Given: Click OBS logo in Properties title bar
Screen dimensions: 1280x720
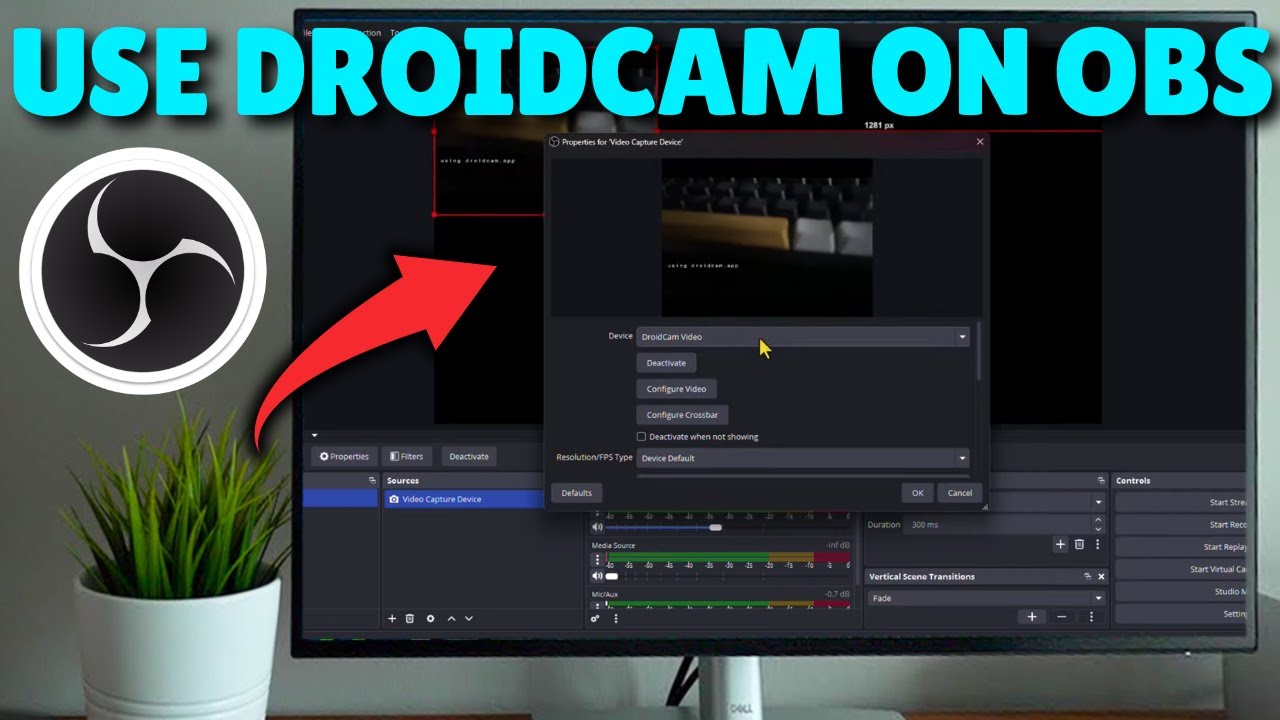Looking at the screenshot, I should coord(554,142).
